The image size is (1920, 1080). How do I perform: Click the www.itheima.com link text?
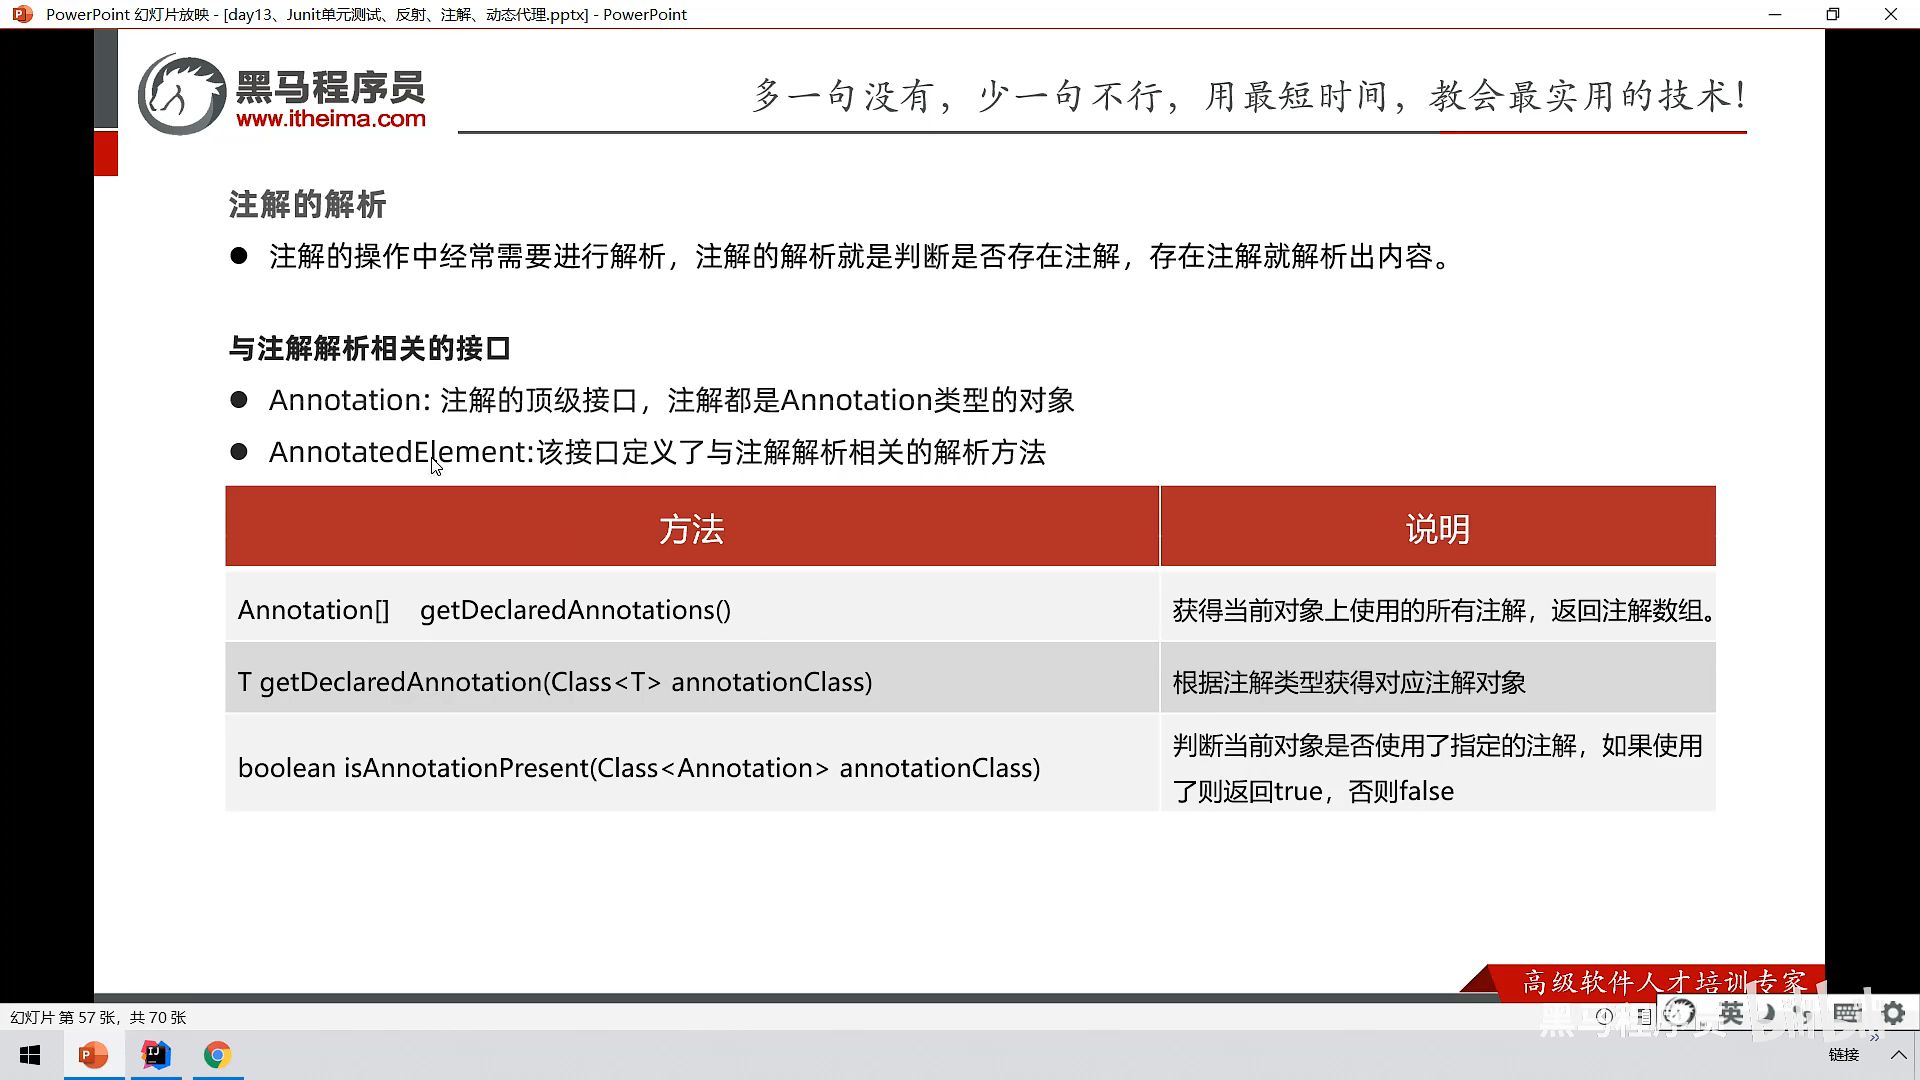330,119
